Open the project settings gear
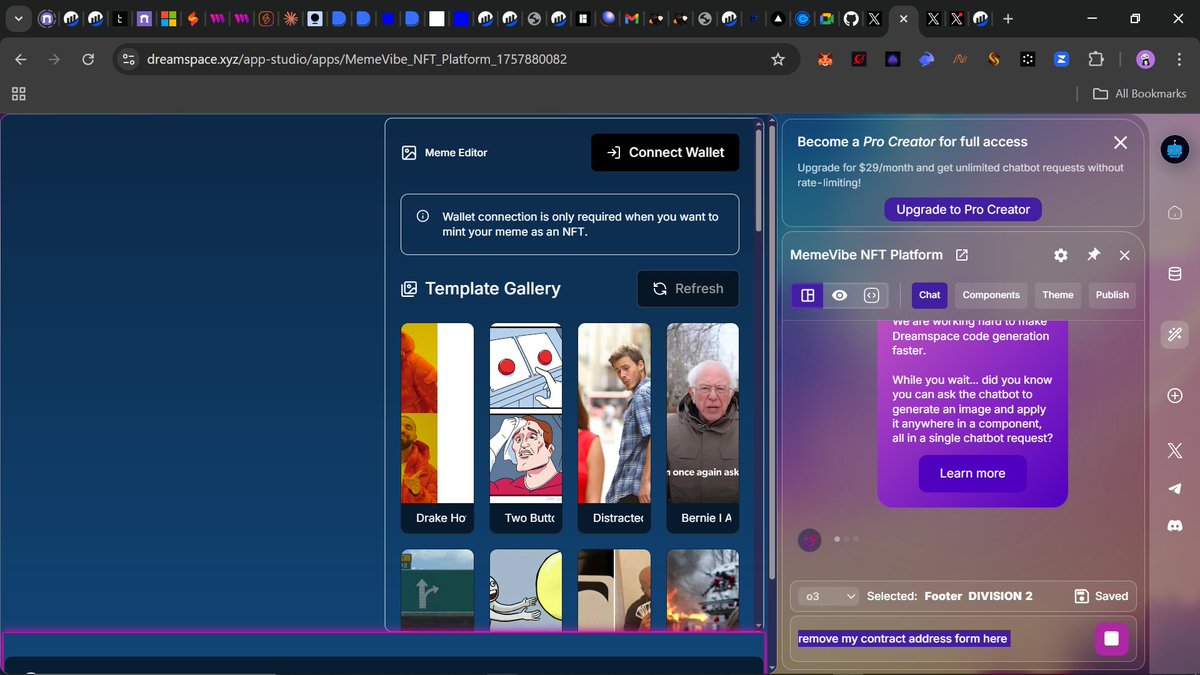 (1061, 255)
